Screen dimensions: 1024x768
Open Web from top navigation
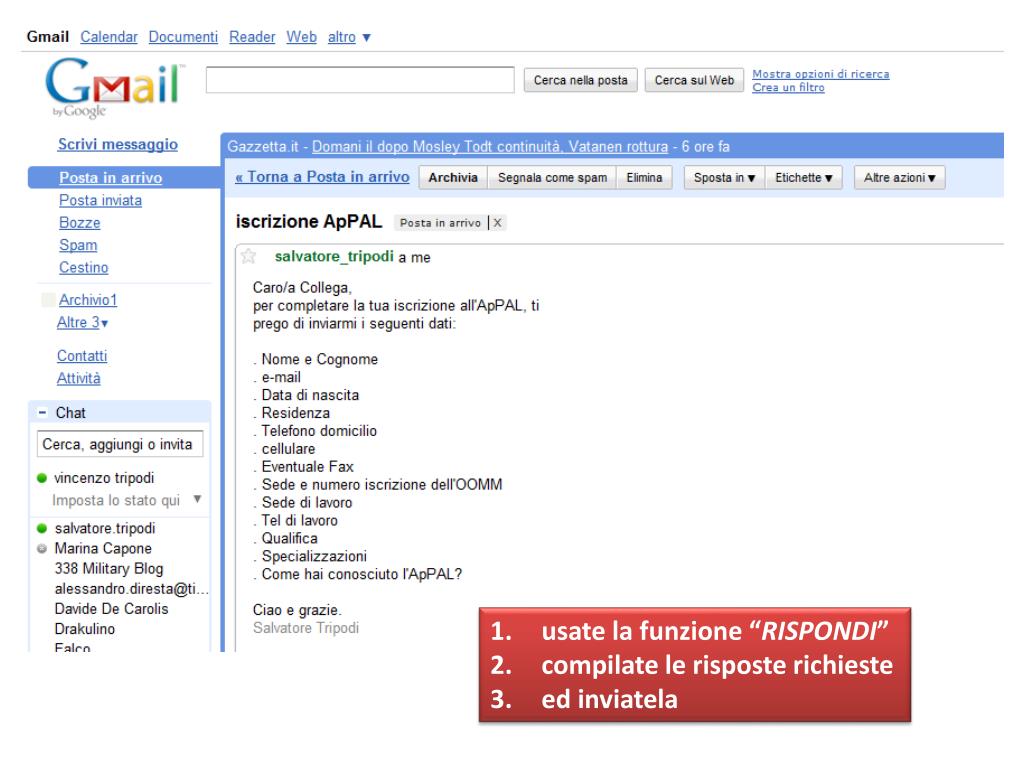pyautogui.click(x=301, y=37)
